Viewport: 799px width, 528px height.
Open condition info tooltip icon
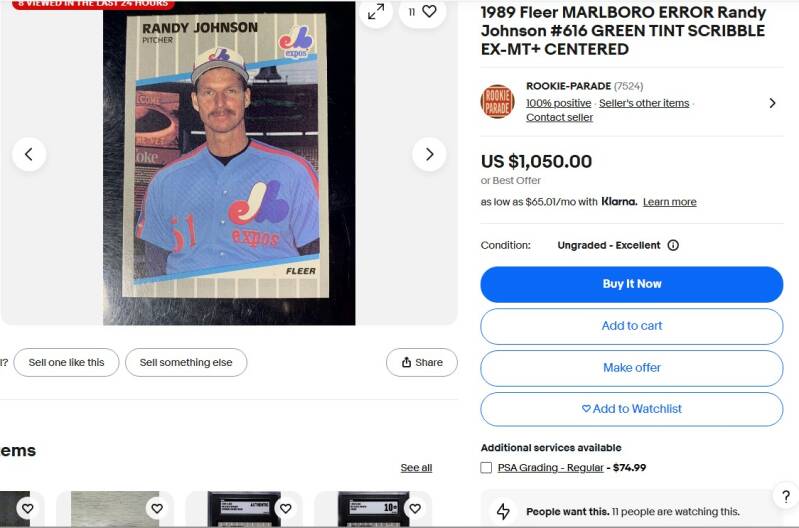point(673,245)
